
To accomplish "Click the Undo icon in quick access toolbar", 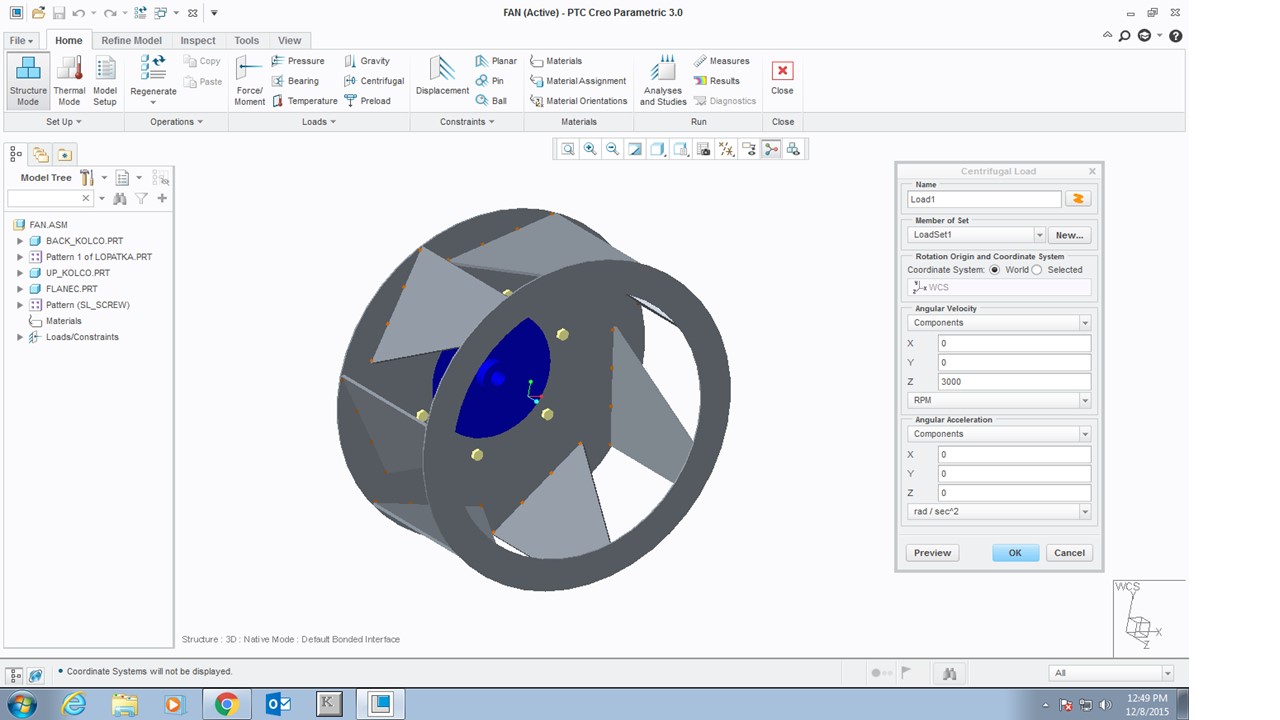I will pos(78,13).
